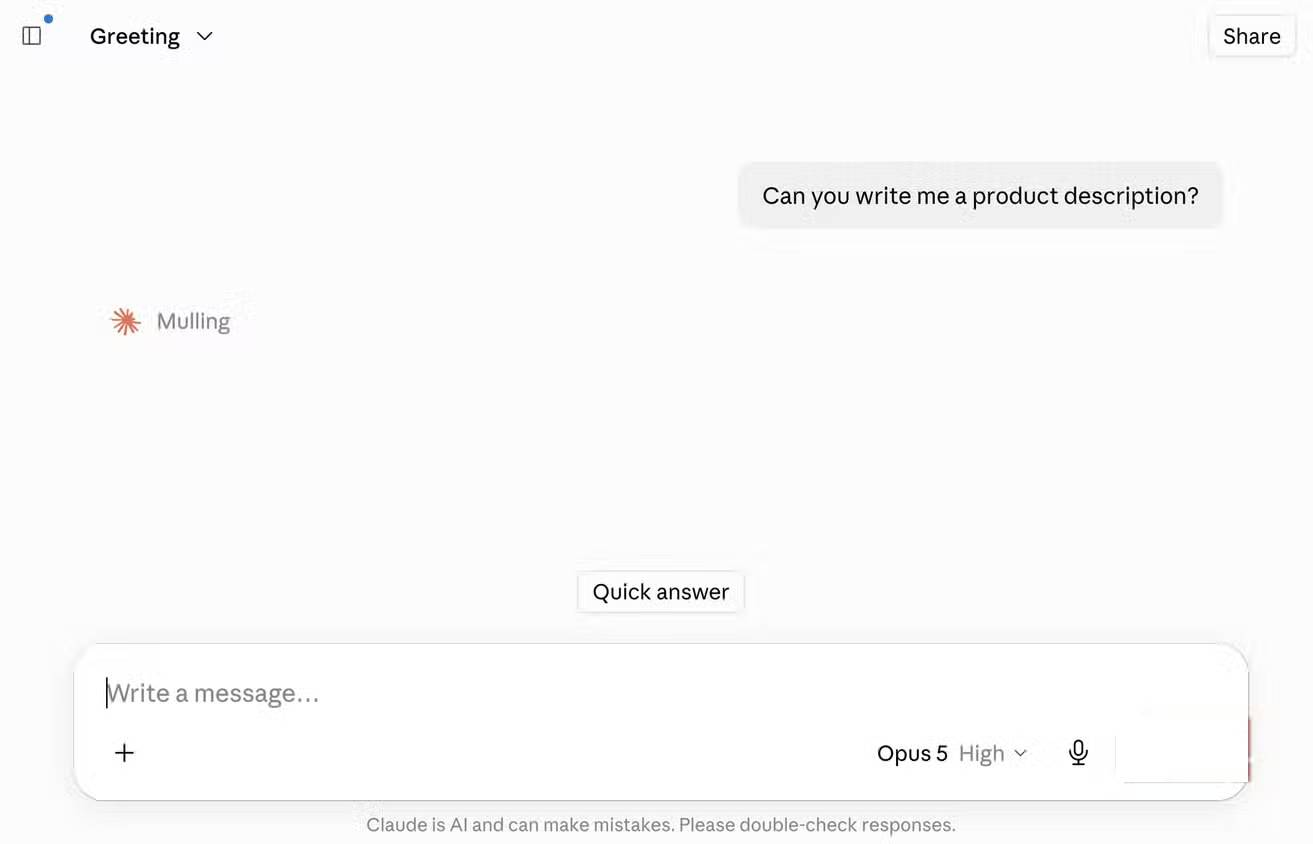1313x844 pixels.
Task: Click the plus attachment icon
Action: [x=124, y=753]
